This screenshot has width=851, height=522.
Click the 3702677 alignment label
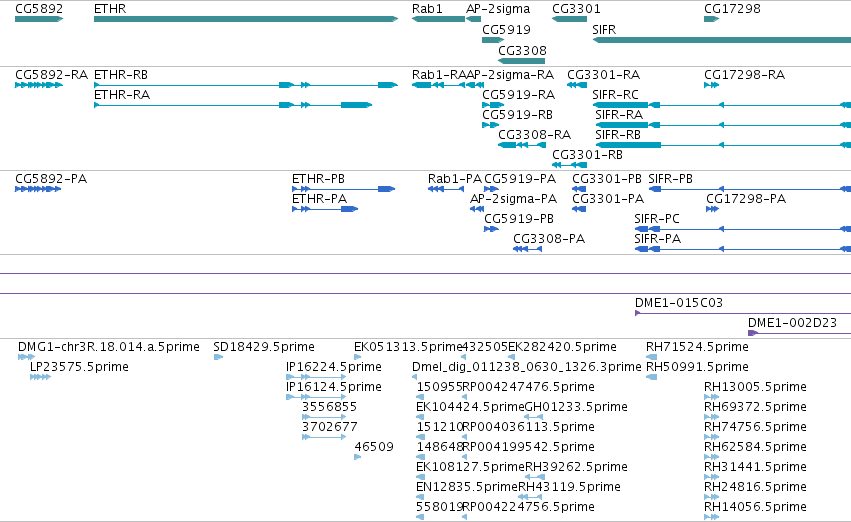329,427
